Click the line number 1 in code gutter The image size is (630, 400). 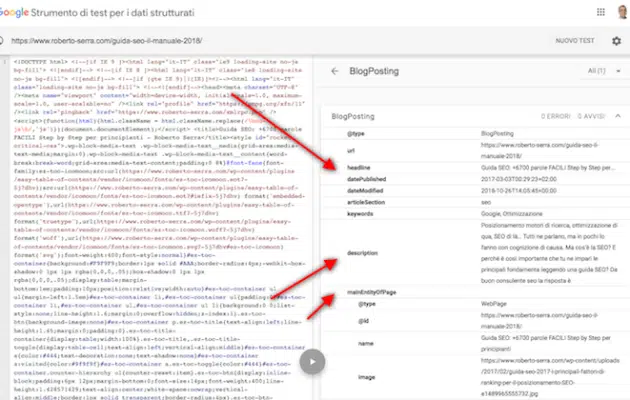click(x=5, y=62)
